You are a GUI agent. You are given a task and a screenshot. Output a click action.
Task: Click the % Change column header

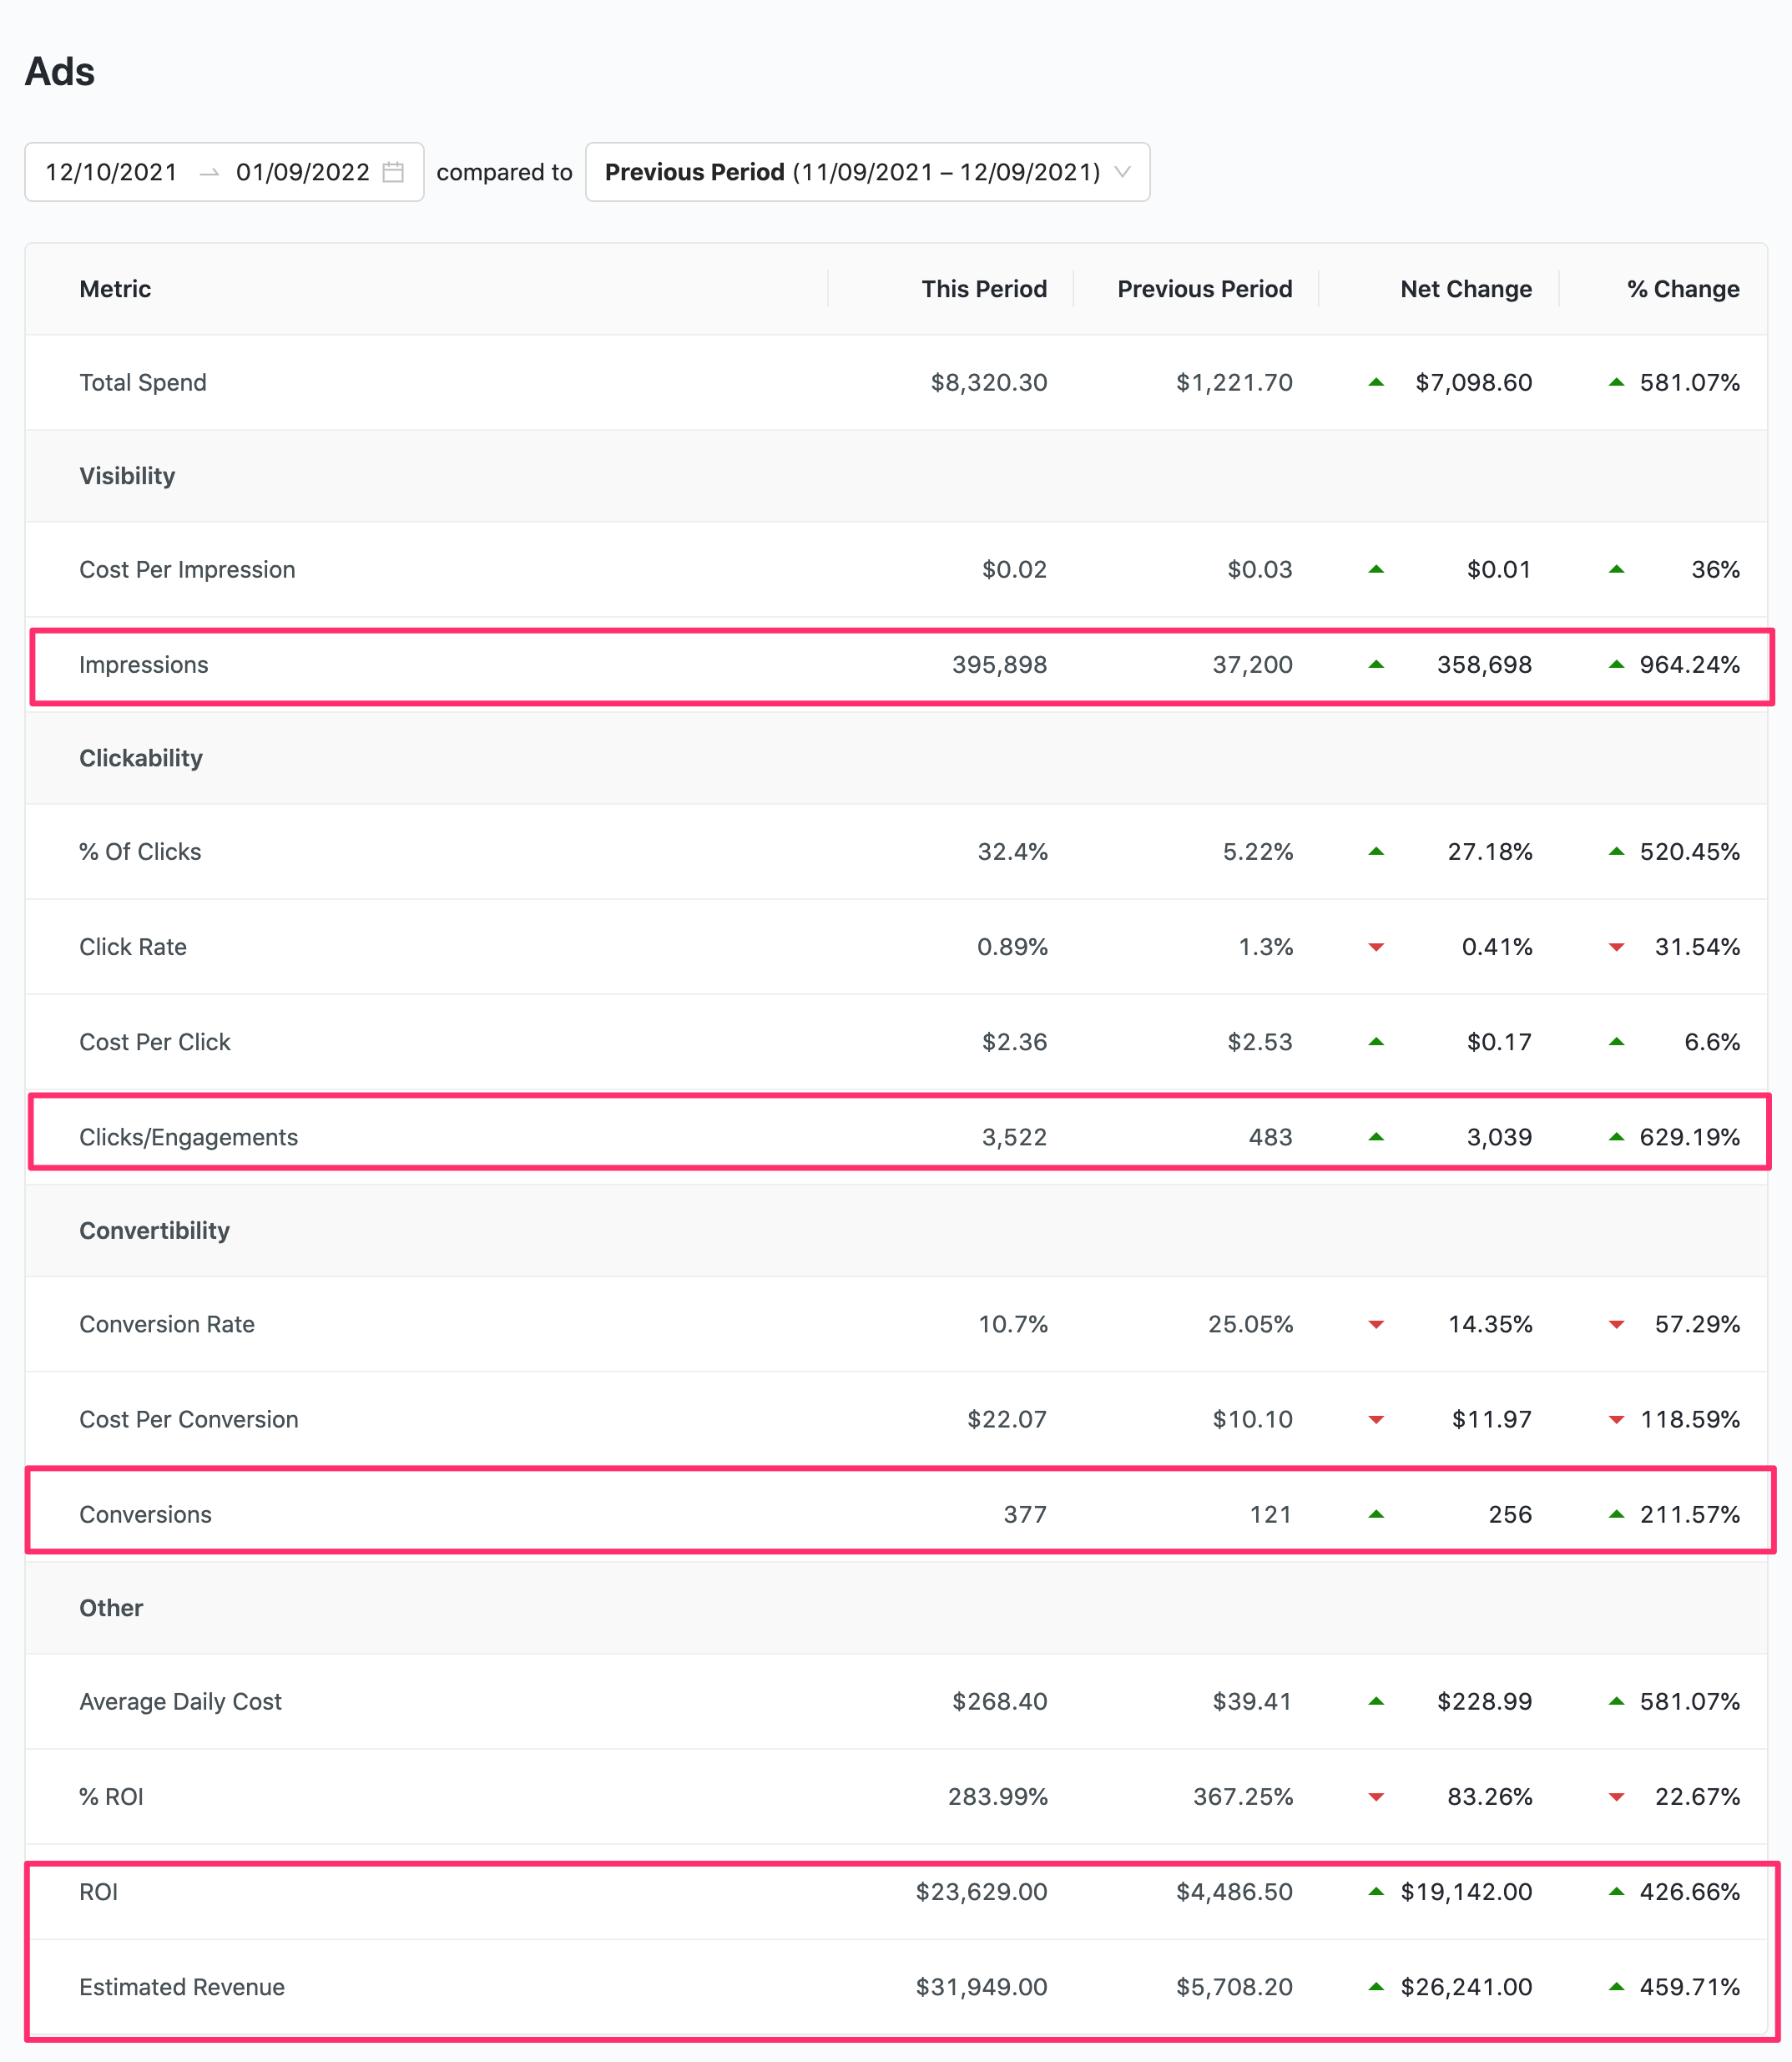(1683, 289)
